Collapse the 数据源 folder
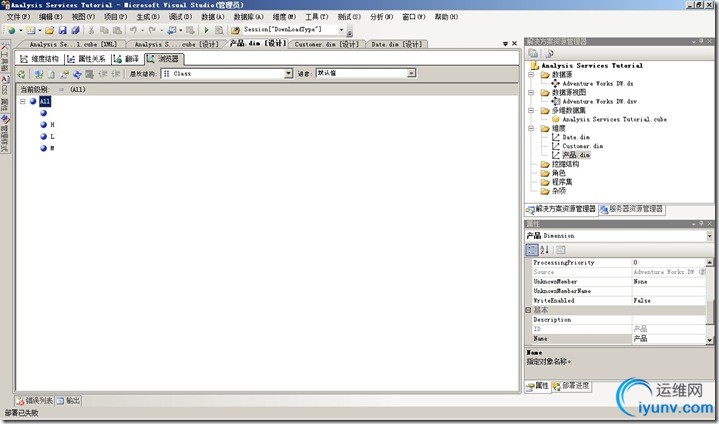Screen dimensions: 719x424 (531, 74)
